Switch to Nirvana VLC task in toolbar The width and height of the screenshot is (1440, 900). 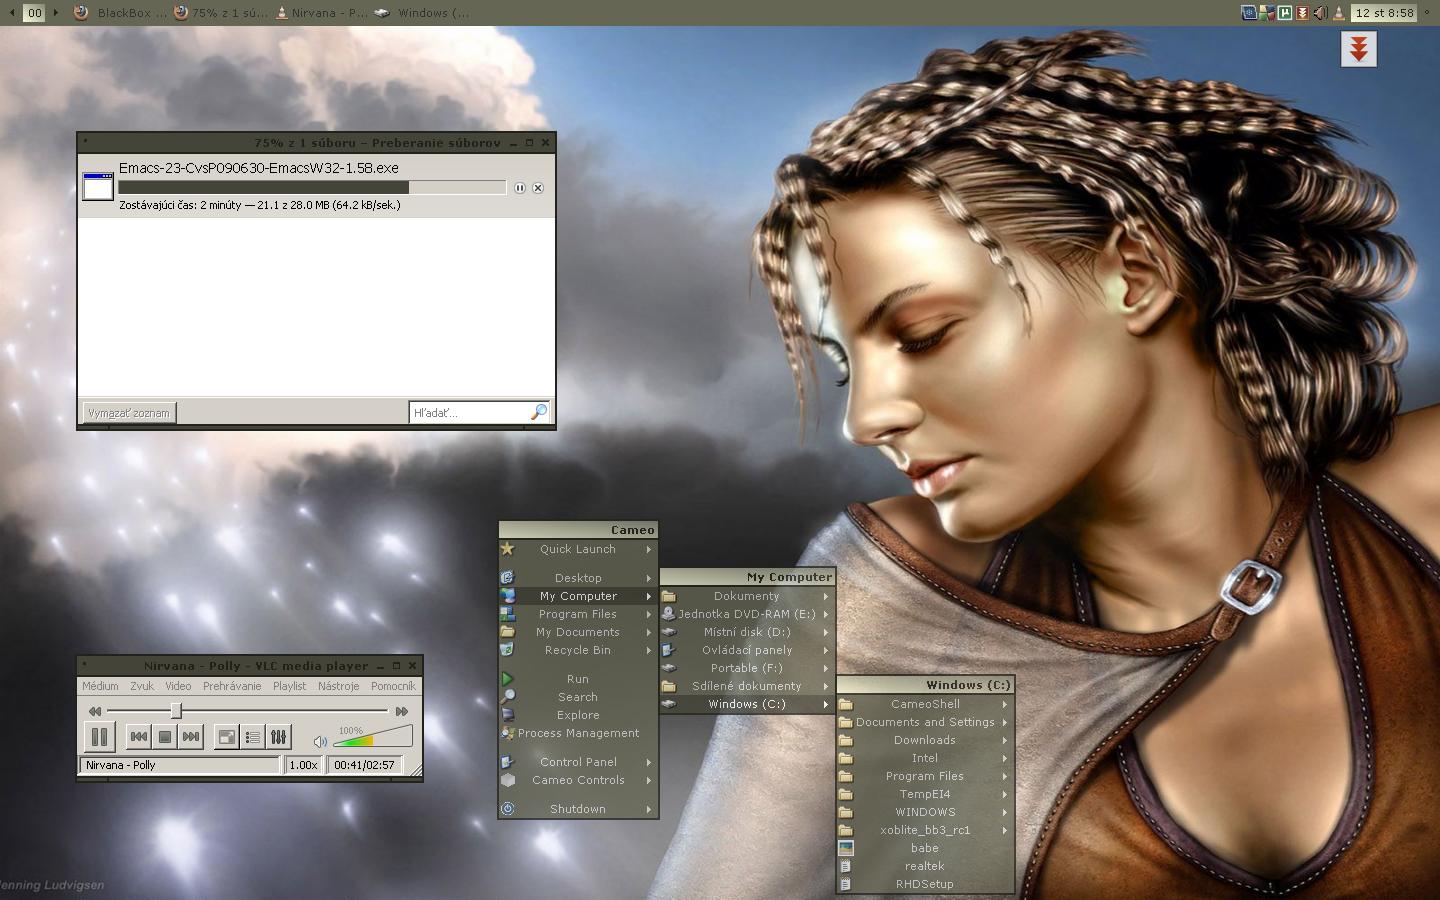click(321, 13)
